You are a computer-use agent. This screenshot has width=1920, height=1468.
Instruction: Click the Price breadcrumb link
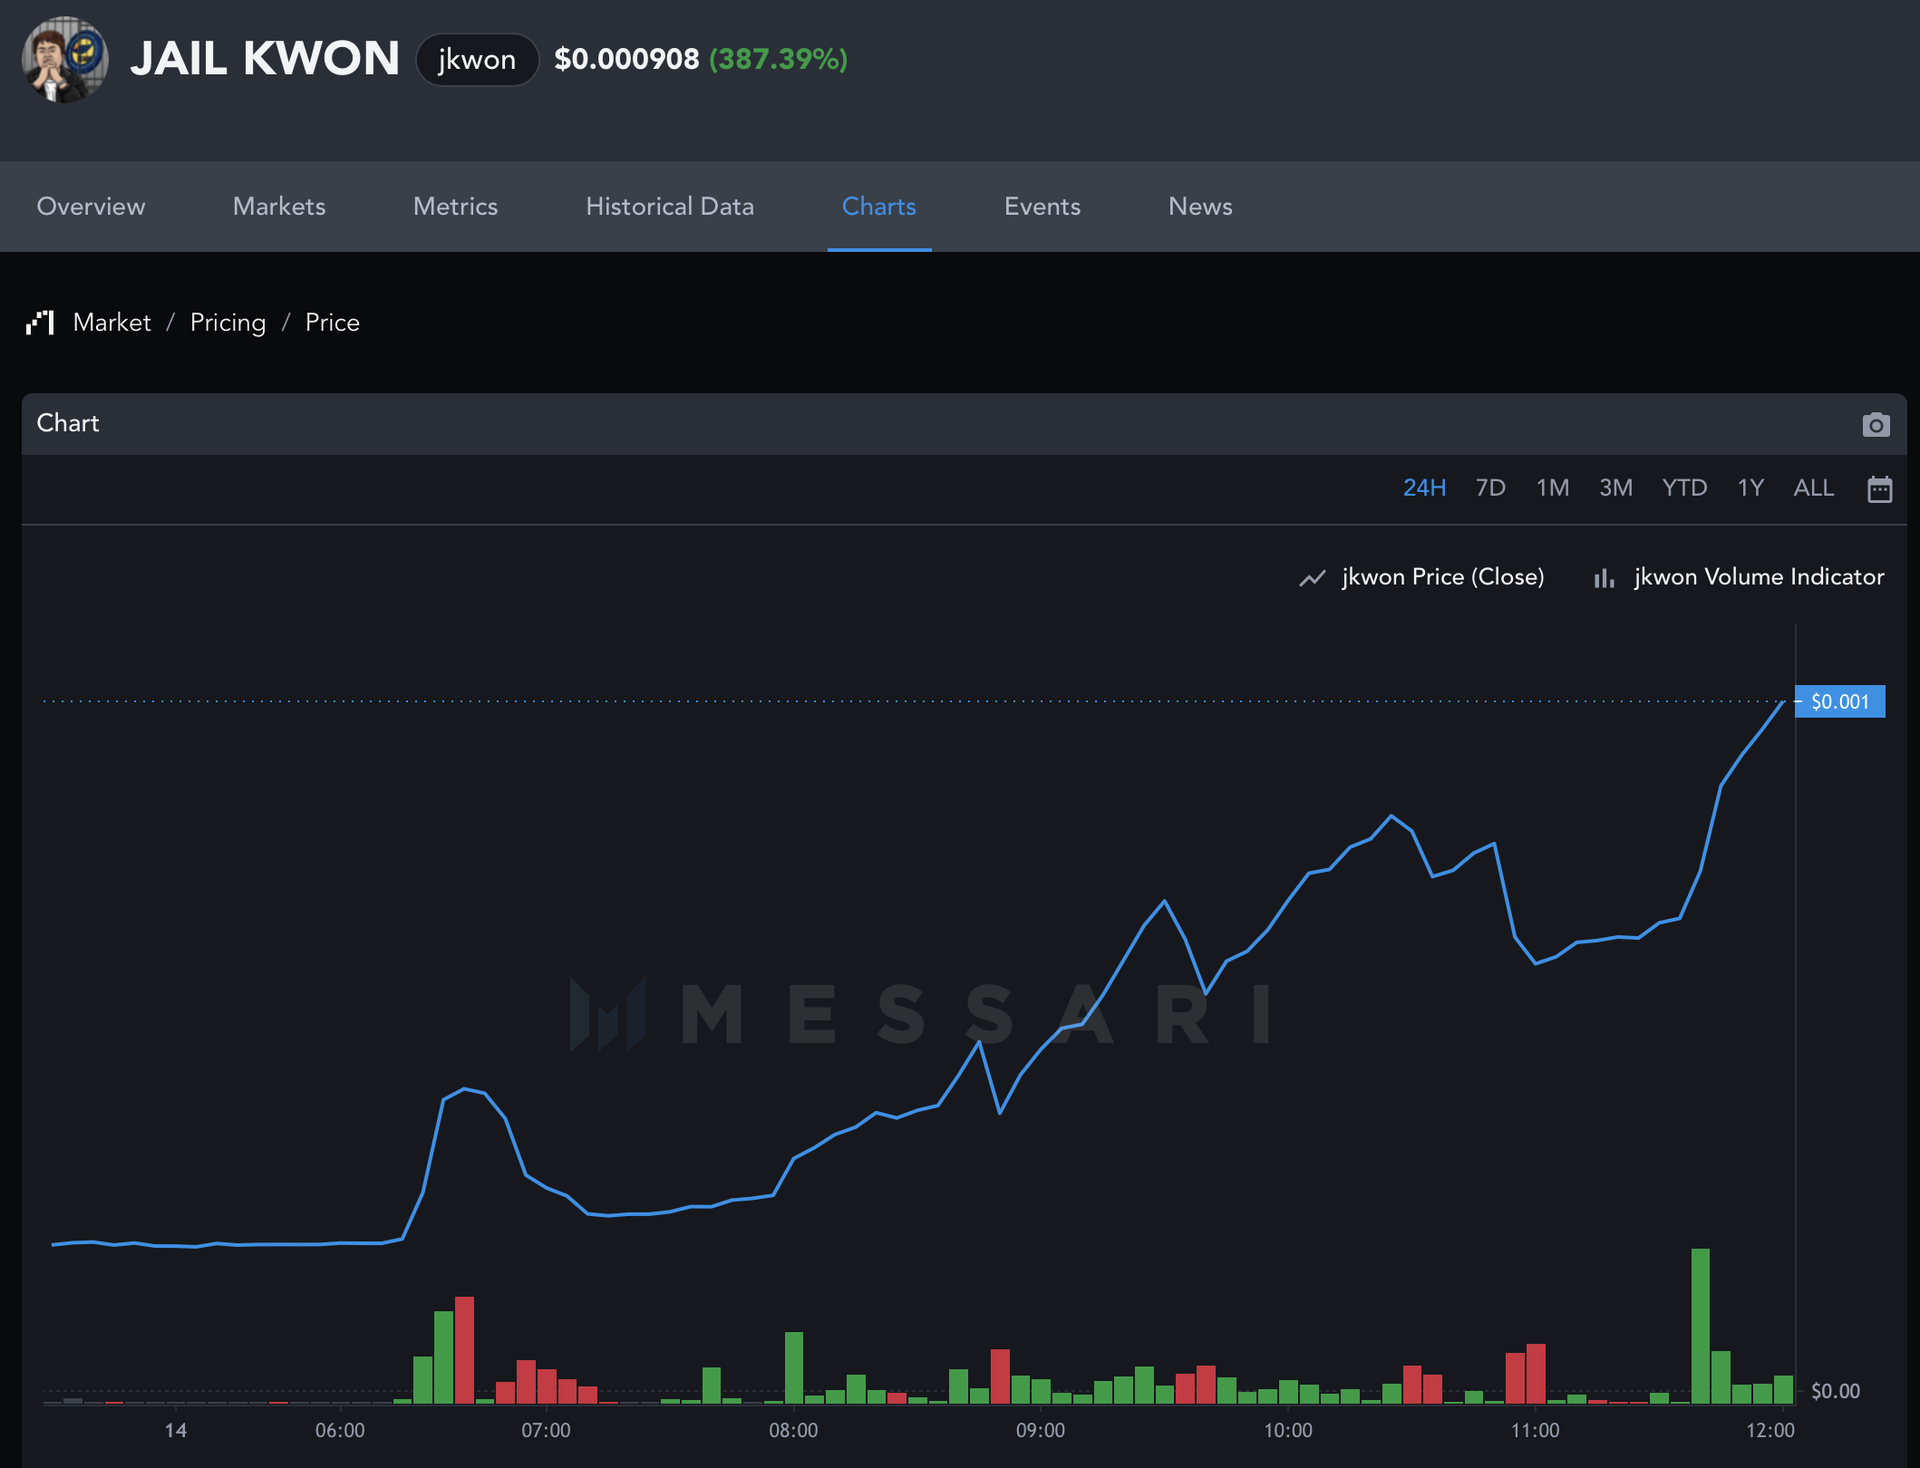tap(332, 322)
